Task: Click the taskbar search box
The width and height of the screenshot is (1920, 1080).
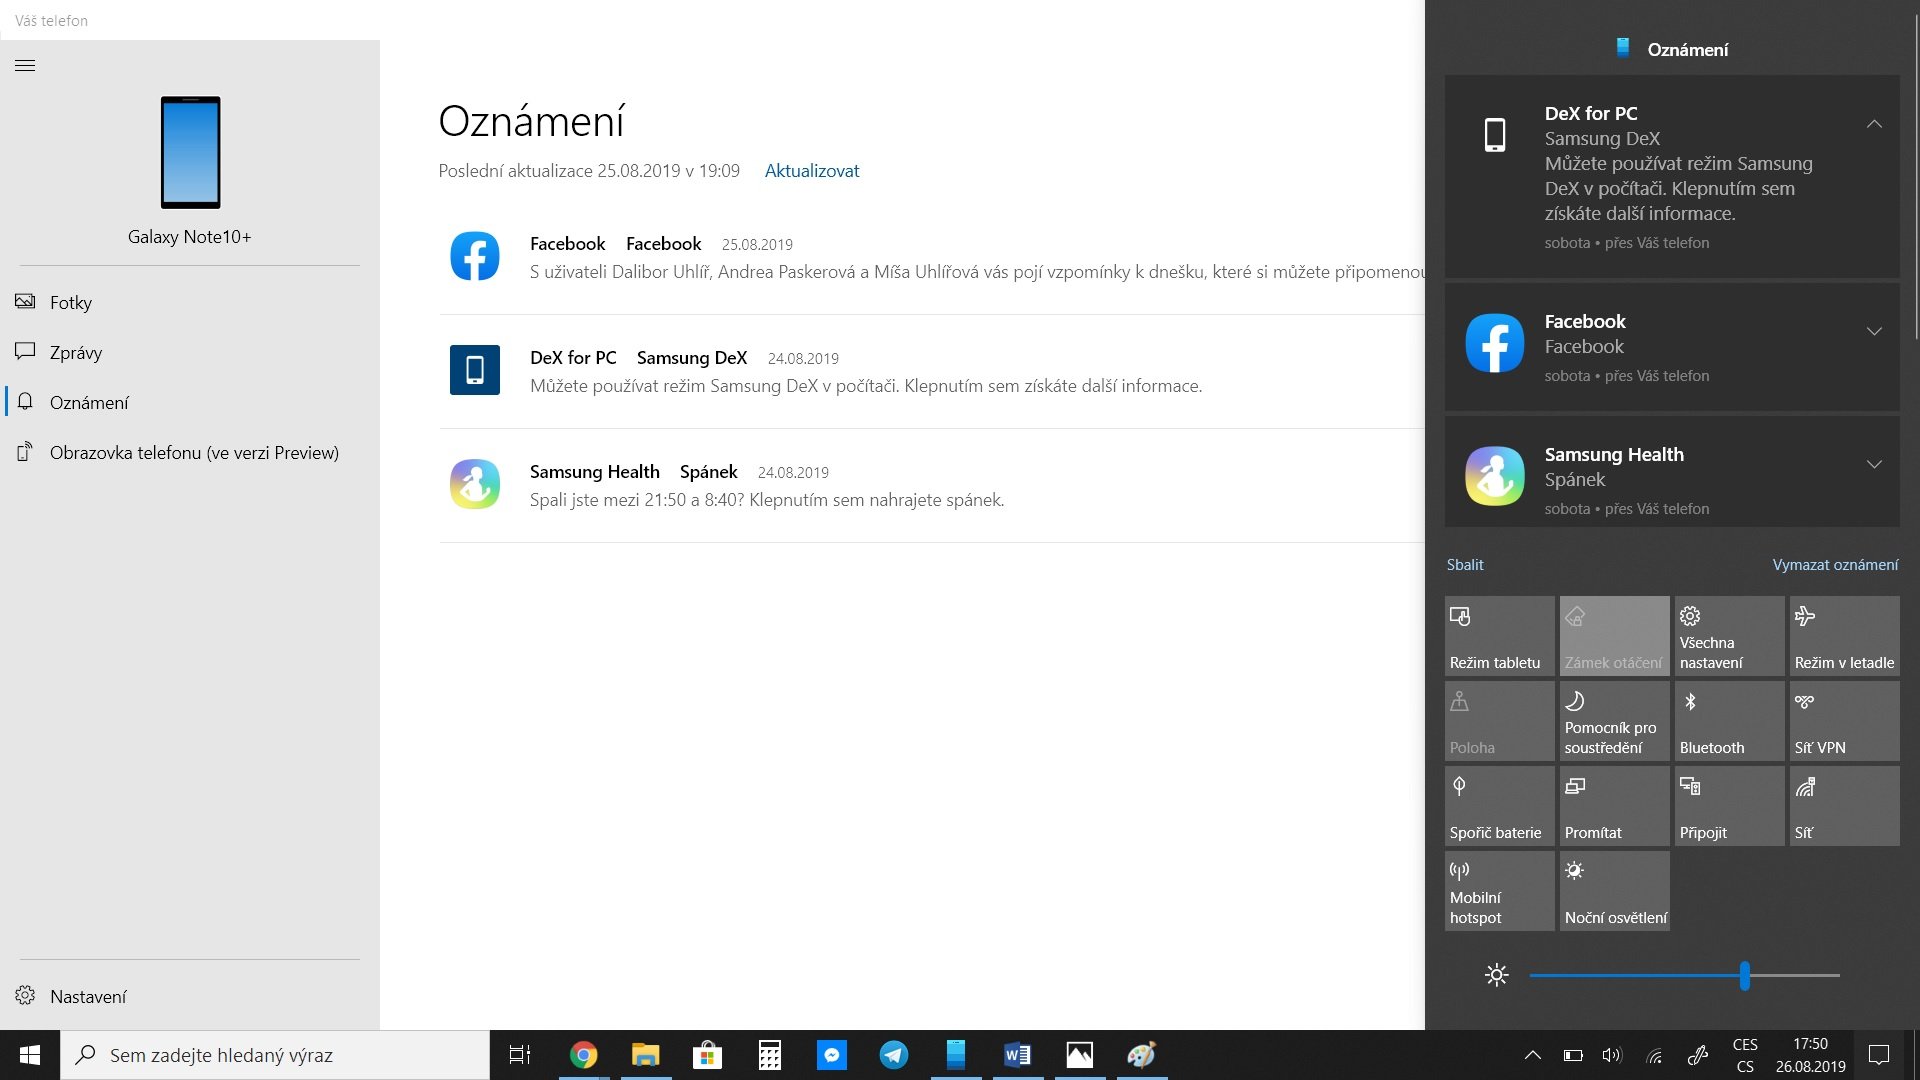Action: coord(275,1055)
